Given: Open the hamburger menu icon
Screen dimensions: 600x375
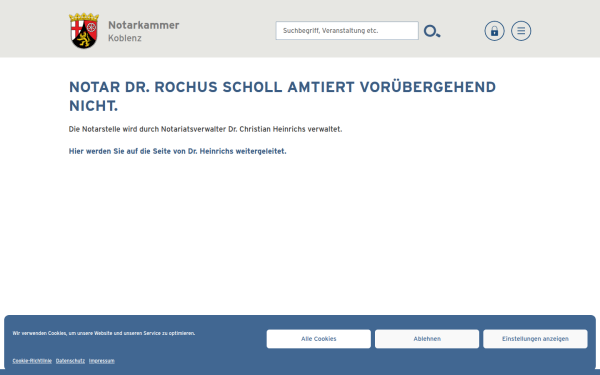Looking at the screenshot, I should click(x=521, y=31).
